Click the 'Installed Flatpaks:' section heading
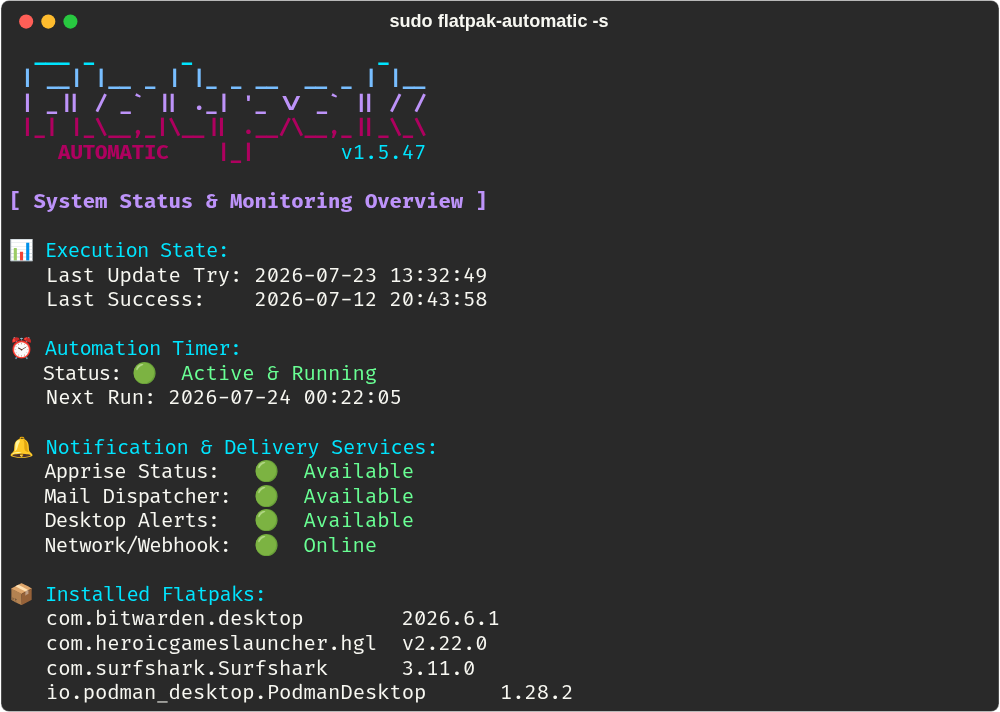Image resolution: width=1000 pixels, height=712 pixels. click(155, 594)
